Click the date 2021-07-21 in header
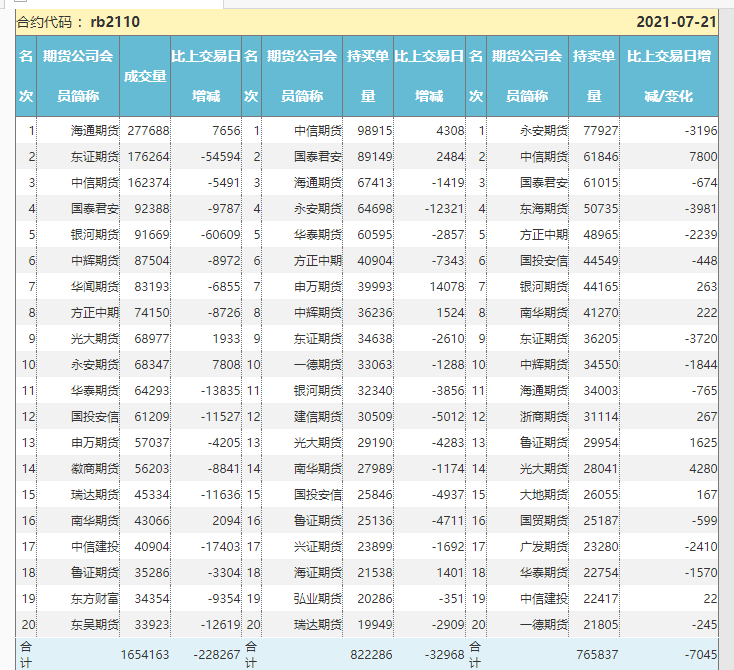 [x=676, y=22]
